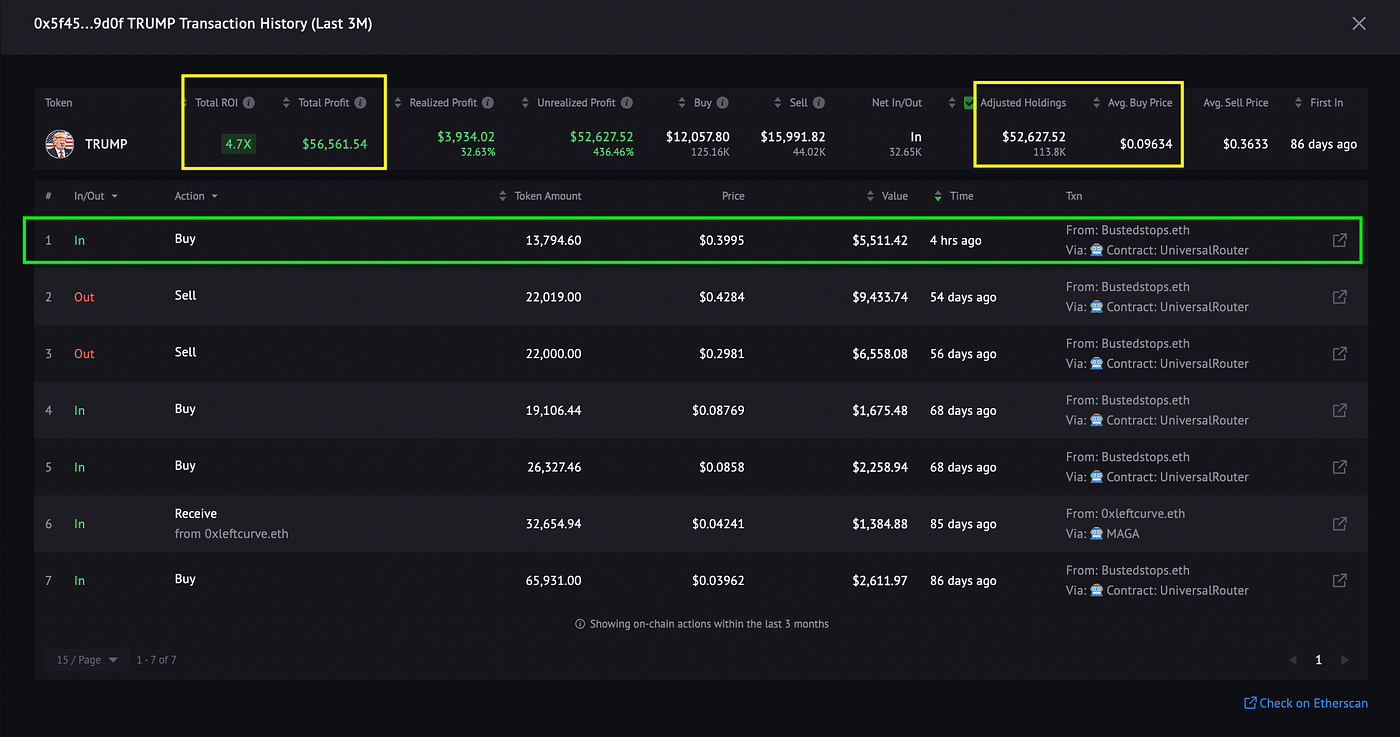Sort transactions by Time column

click(x=953, y=196)
